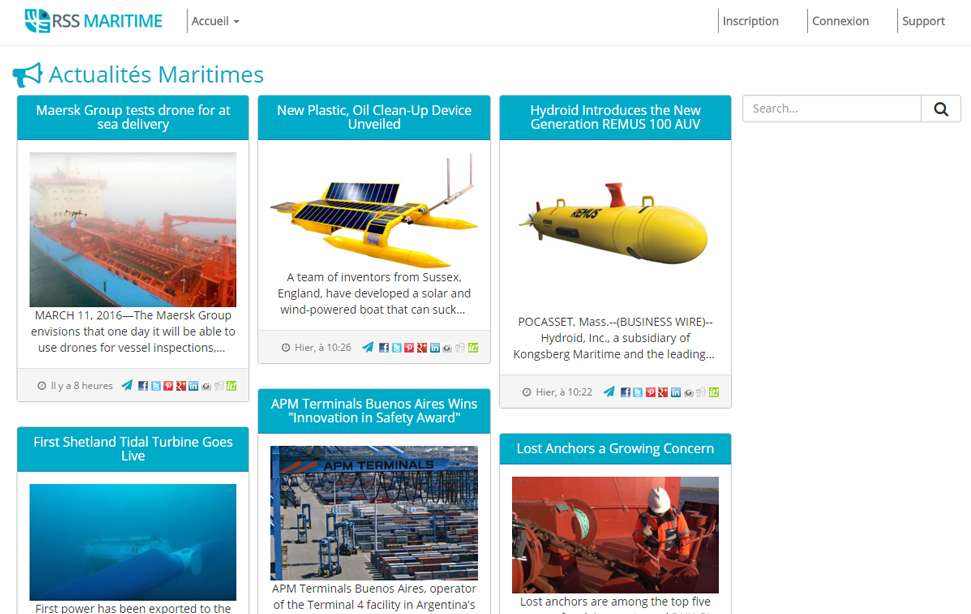Click the "Actualités Maritimes" page heading
The height and width of the screenshot is (614, 971).
click(156, 75)
